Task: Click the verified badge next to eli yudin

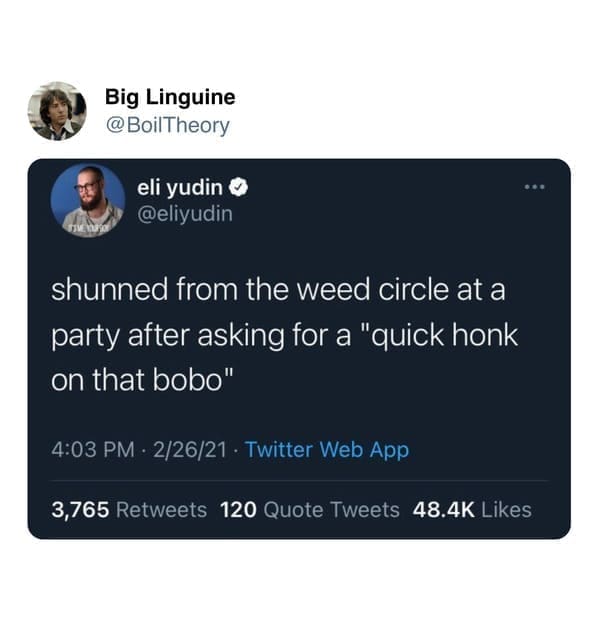Action: click(x=238, y=187)
